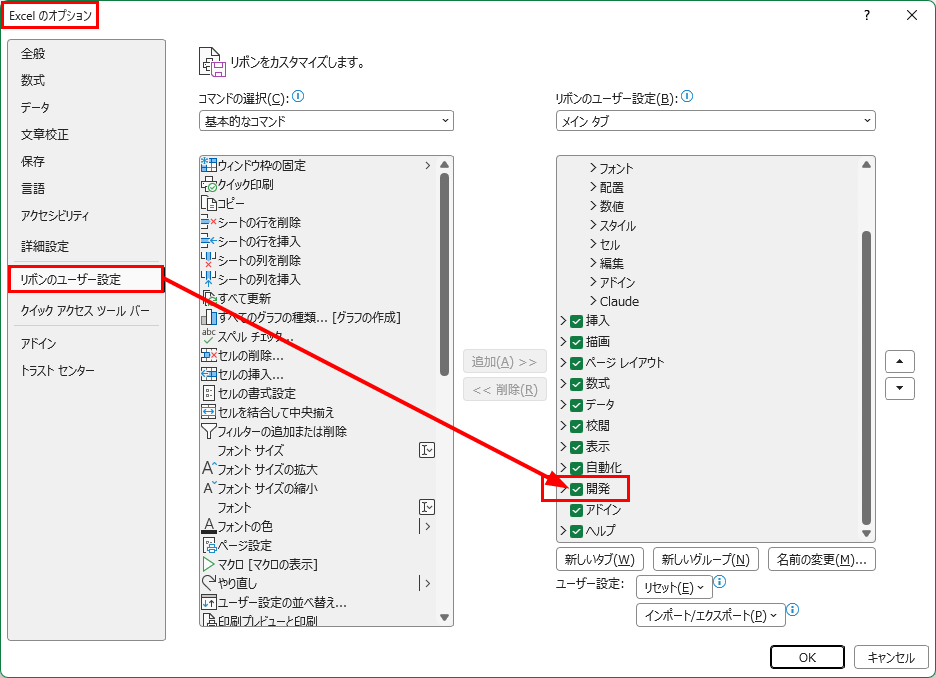This screenshot has height=678, width=936.
Task: Select セルの挿入 command icon
Action: tap(208, 374)
